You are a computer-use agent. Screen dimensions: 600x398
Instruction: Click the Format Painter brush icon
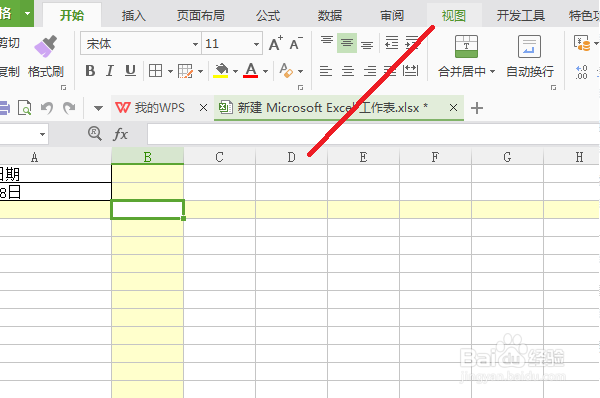click(x=46, y=46)
